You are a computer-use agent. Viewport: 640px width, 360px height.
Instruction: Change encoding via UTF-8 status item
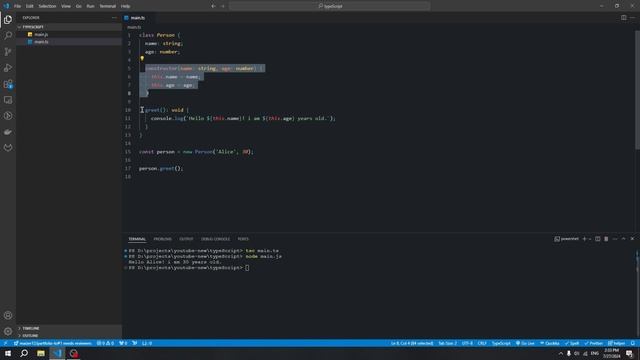pyautogui.click(x=467, y=343)
